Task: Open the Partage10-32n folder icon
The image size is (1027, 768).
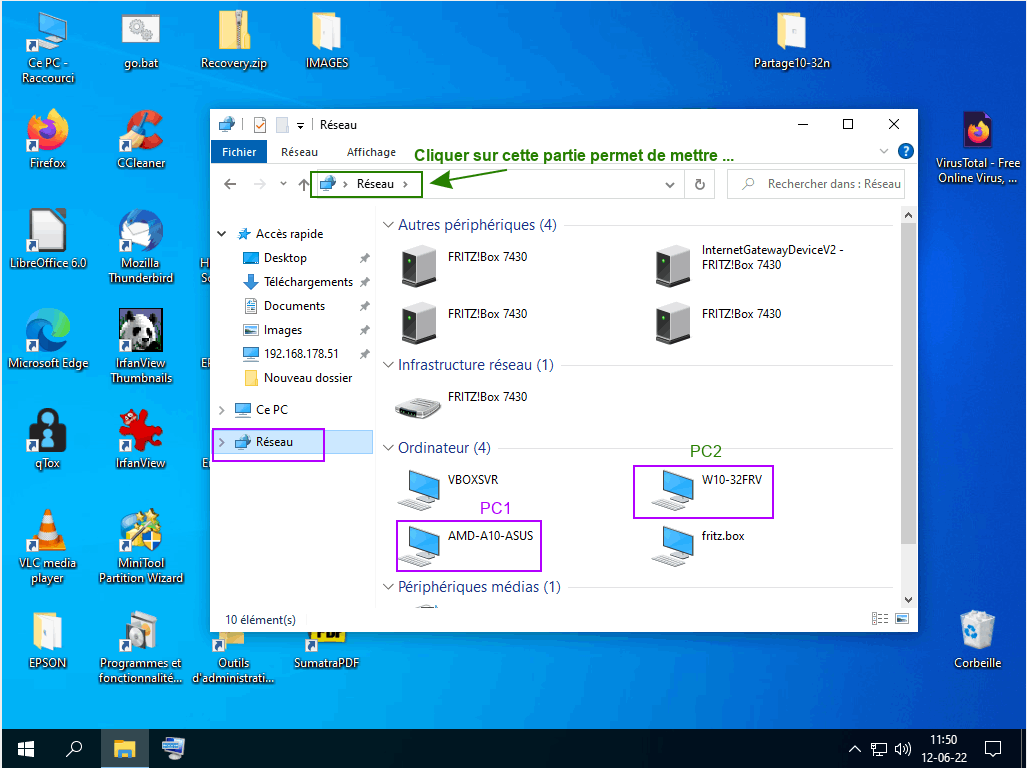Action: 792,41
